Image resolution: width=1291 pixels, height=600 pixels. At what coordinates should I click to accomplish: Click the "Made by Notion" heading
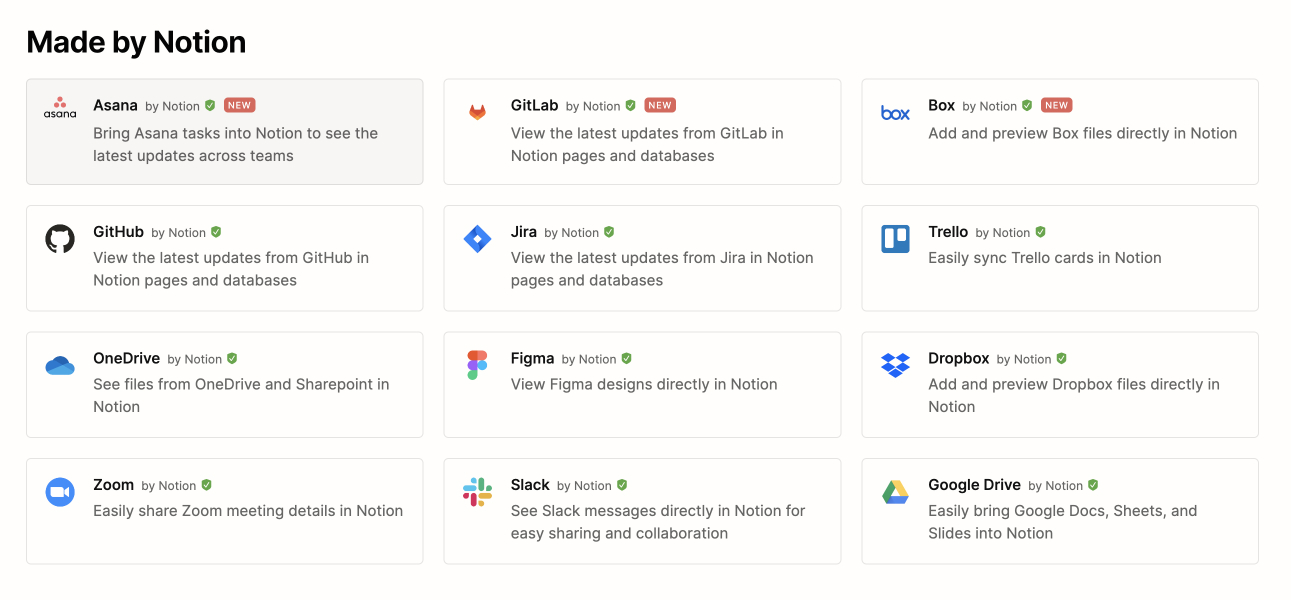136,42
